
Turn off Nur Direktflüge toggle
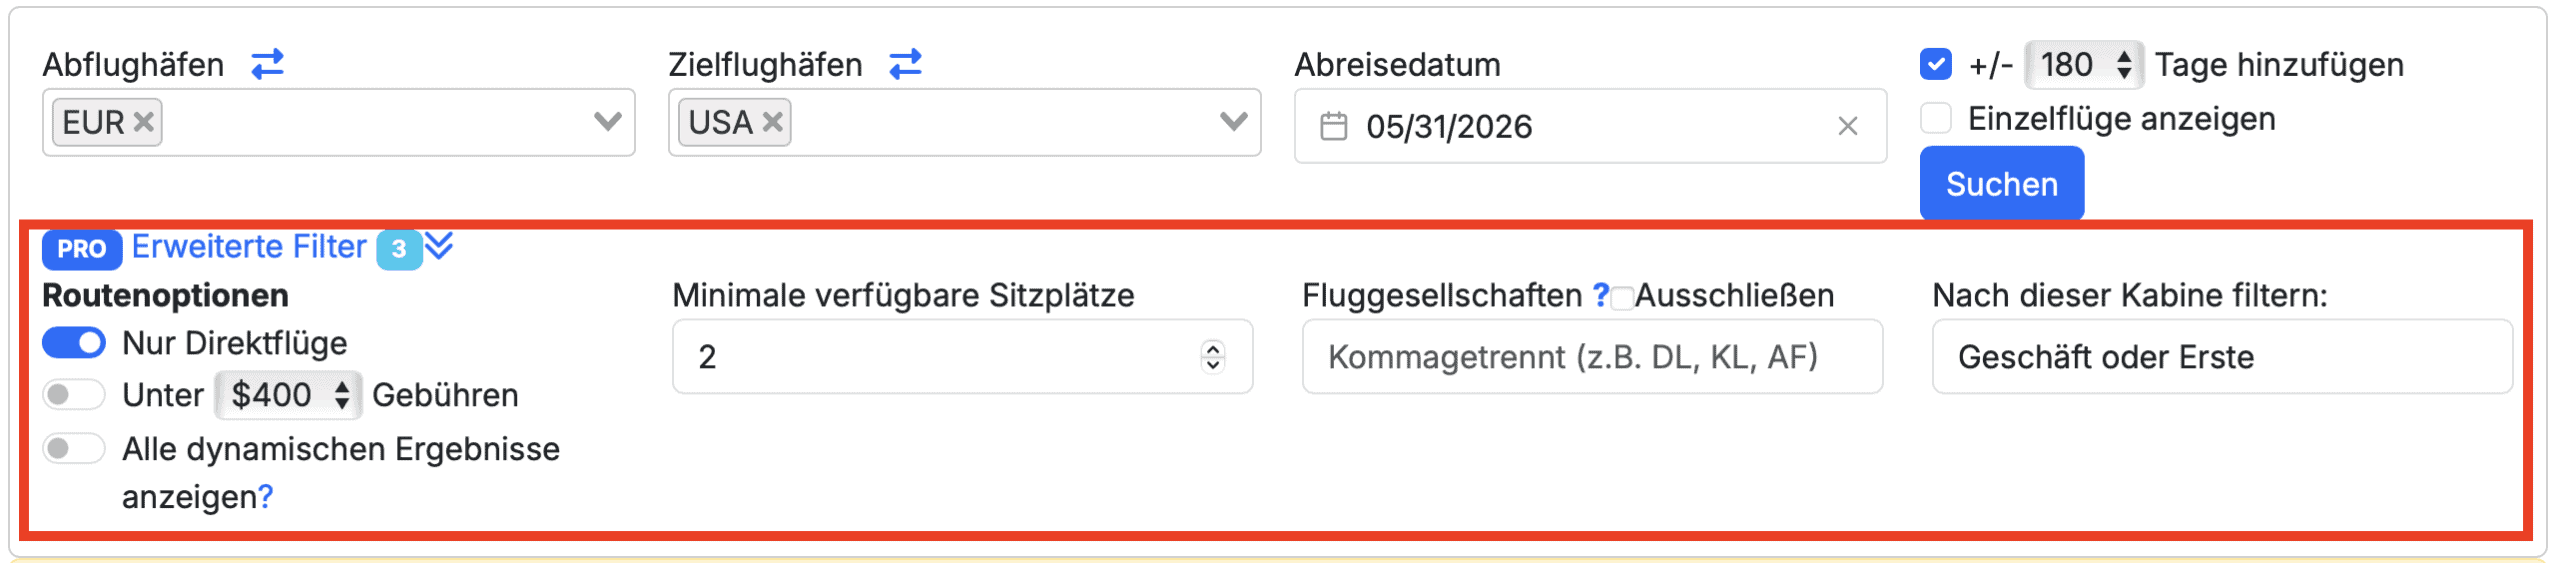tap(74, 343)
